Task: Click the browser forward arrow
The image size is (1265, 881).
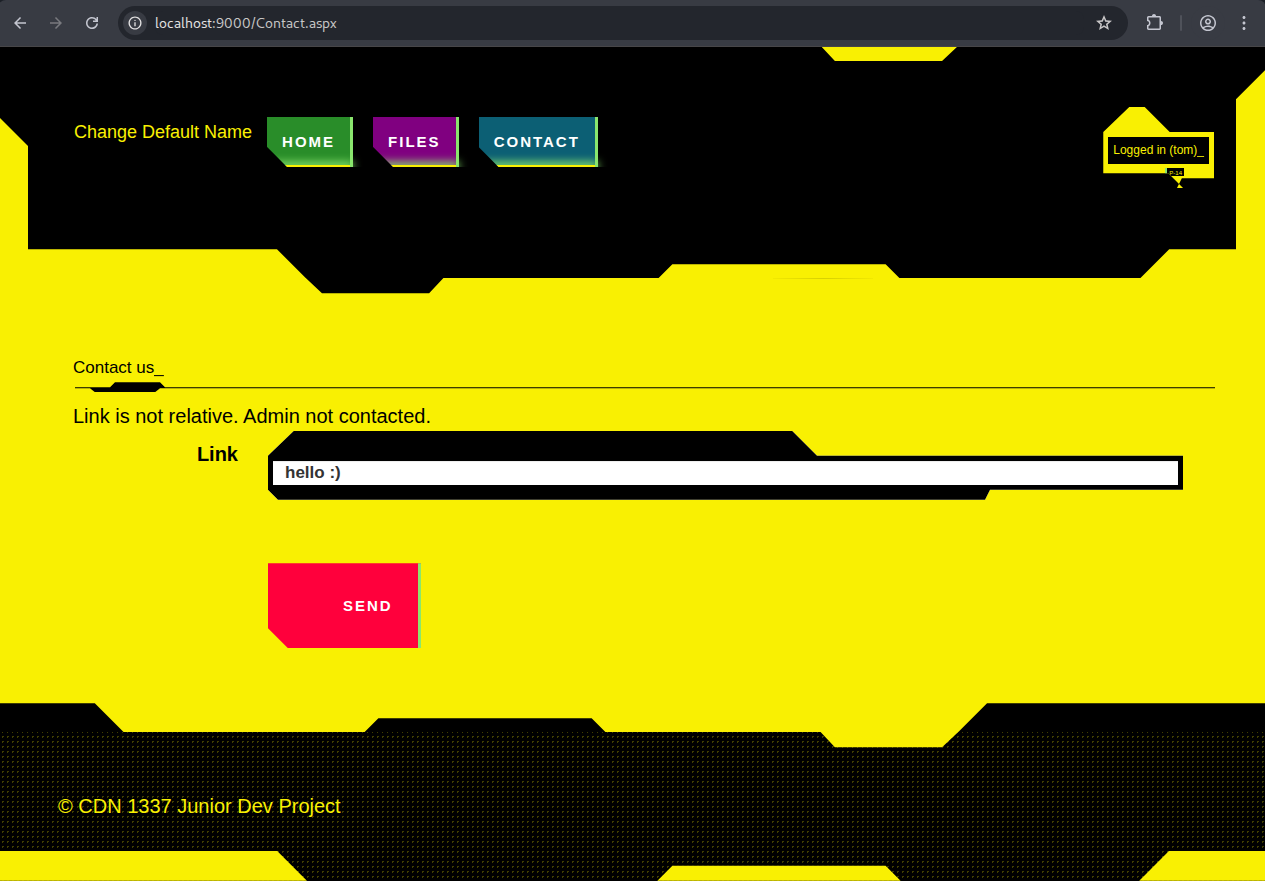Action: tap(56, 23)
